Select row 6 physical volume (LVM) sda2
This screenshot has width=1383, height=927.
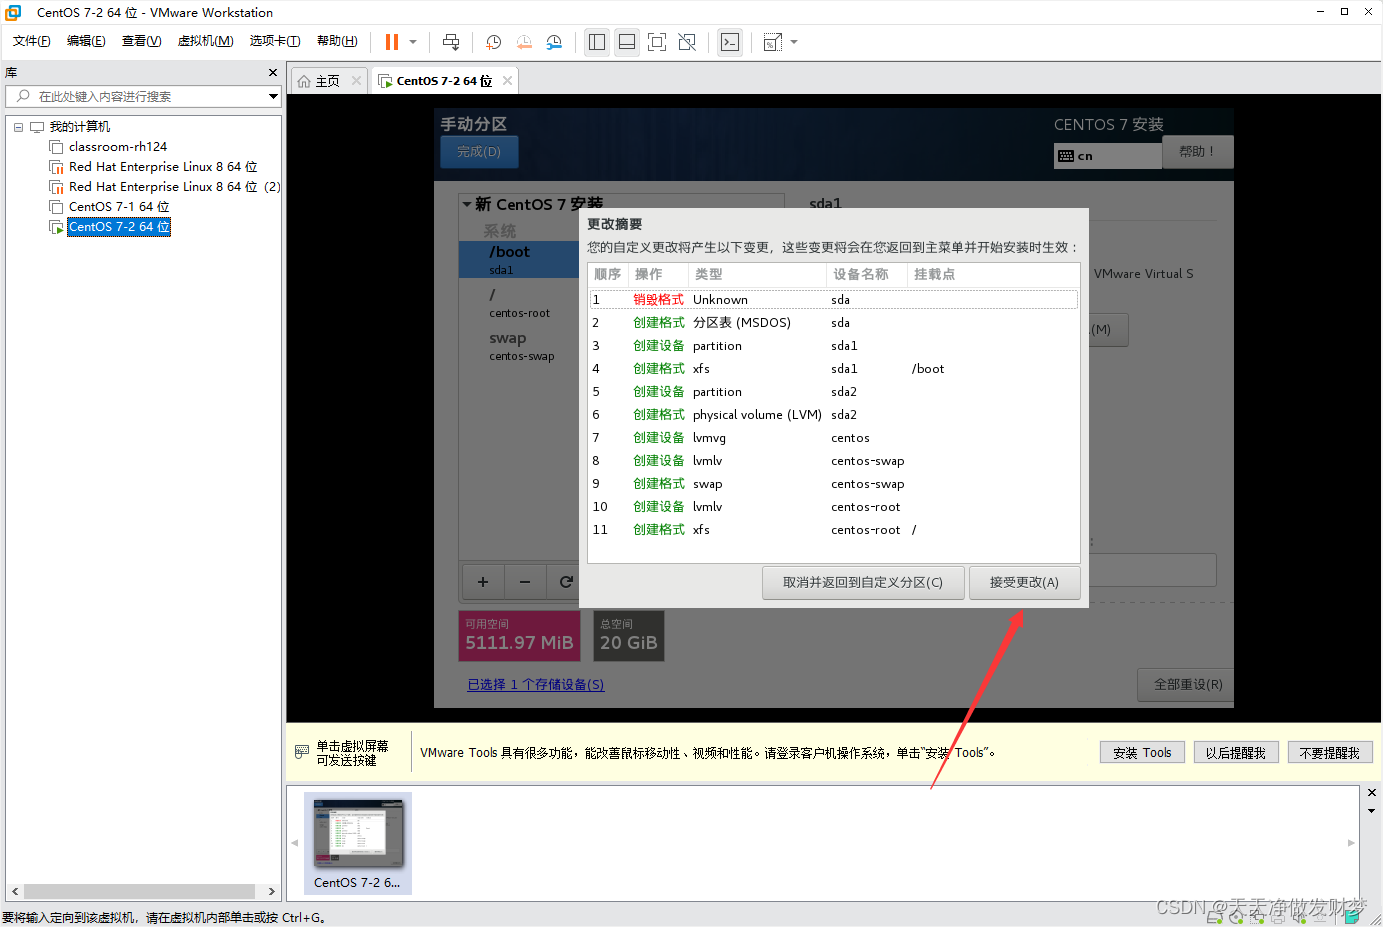click(x=834, y=415)
